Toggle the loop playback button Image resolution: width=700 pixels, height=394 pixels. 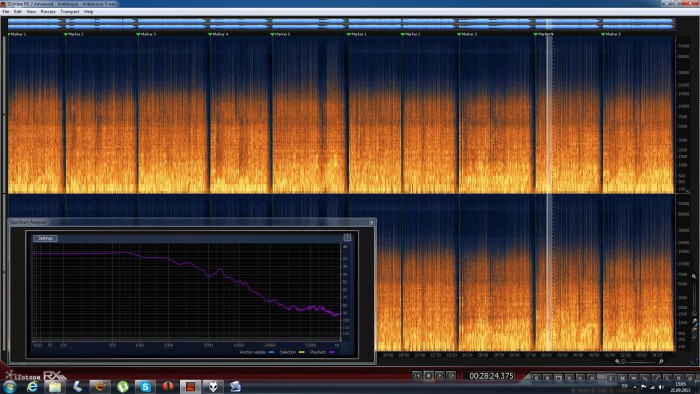pos(451,376)
